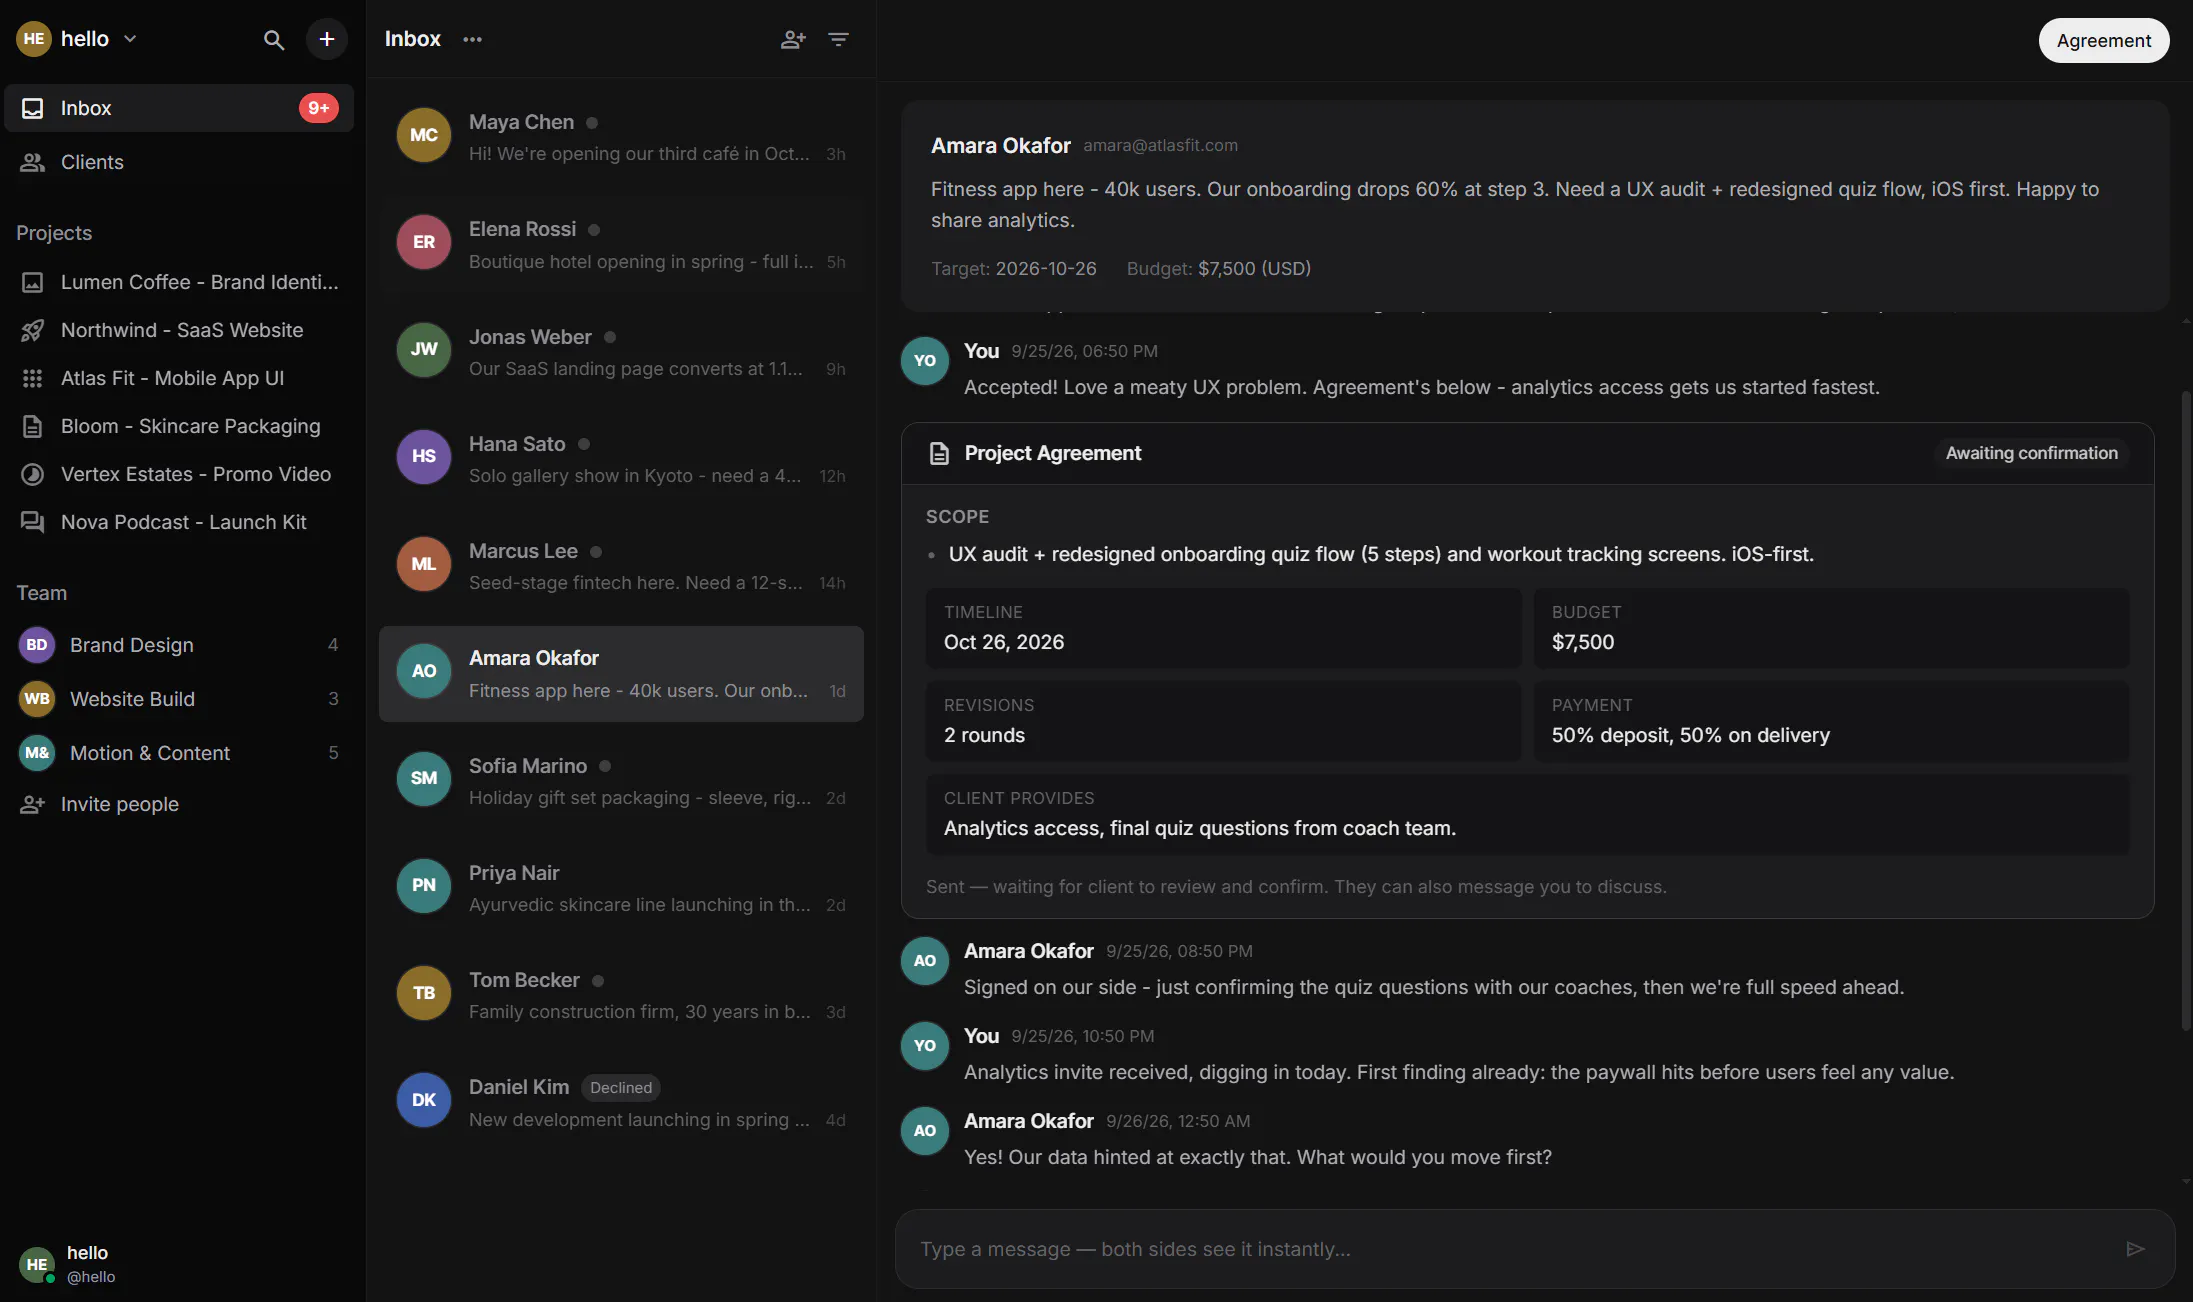Open Bloom Skincare Packaging document icon

(x=33, y=426)
